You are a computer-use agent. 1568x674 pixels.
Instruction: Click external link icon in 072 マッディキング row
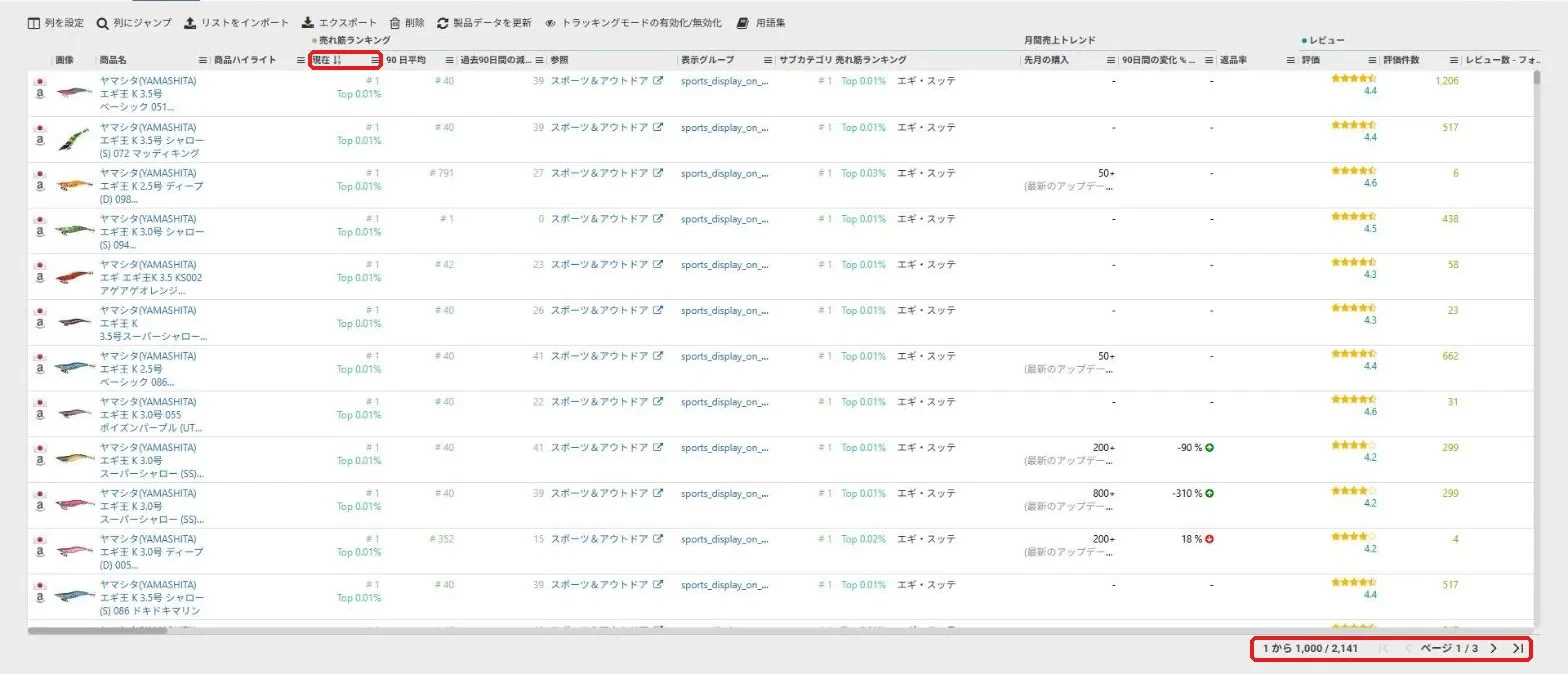pyautogui.click(x=658, y=127)
